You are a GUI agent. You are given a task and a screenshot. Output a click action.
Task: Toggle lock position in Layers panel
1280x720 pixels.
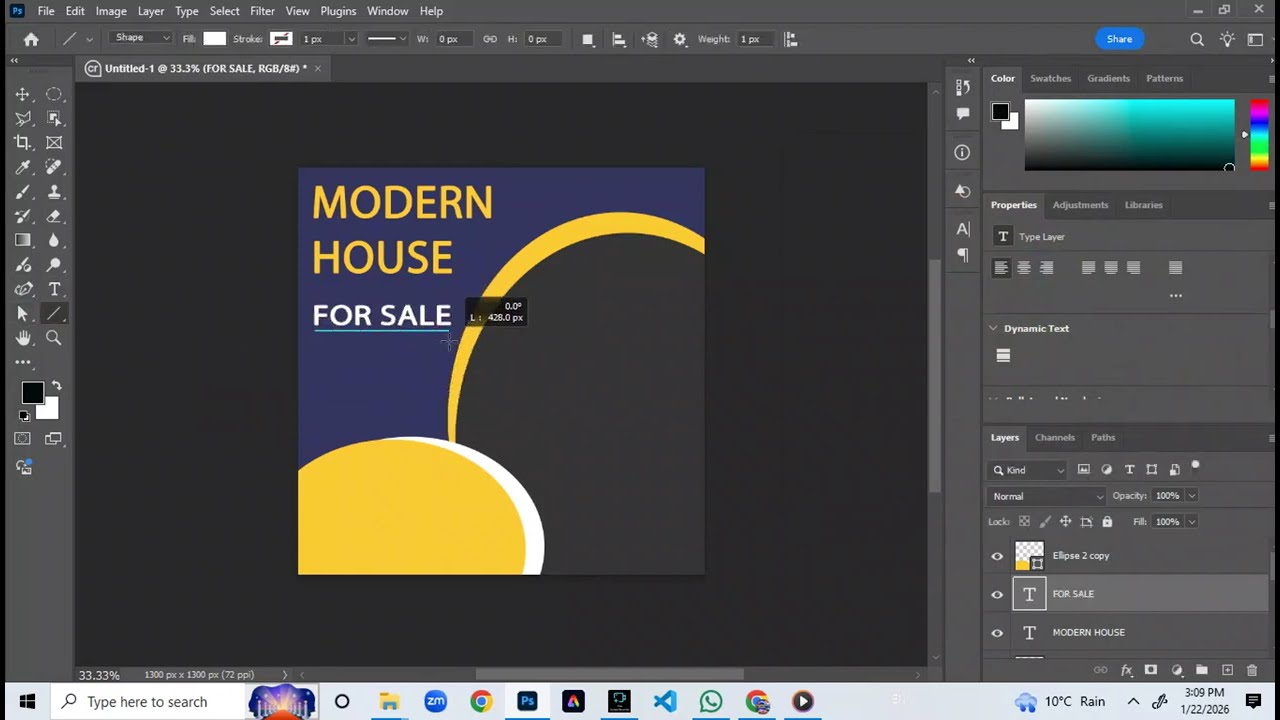point(1065,521)
